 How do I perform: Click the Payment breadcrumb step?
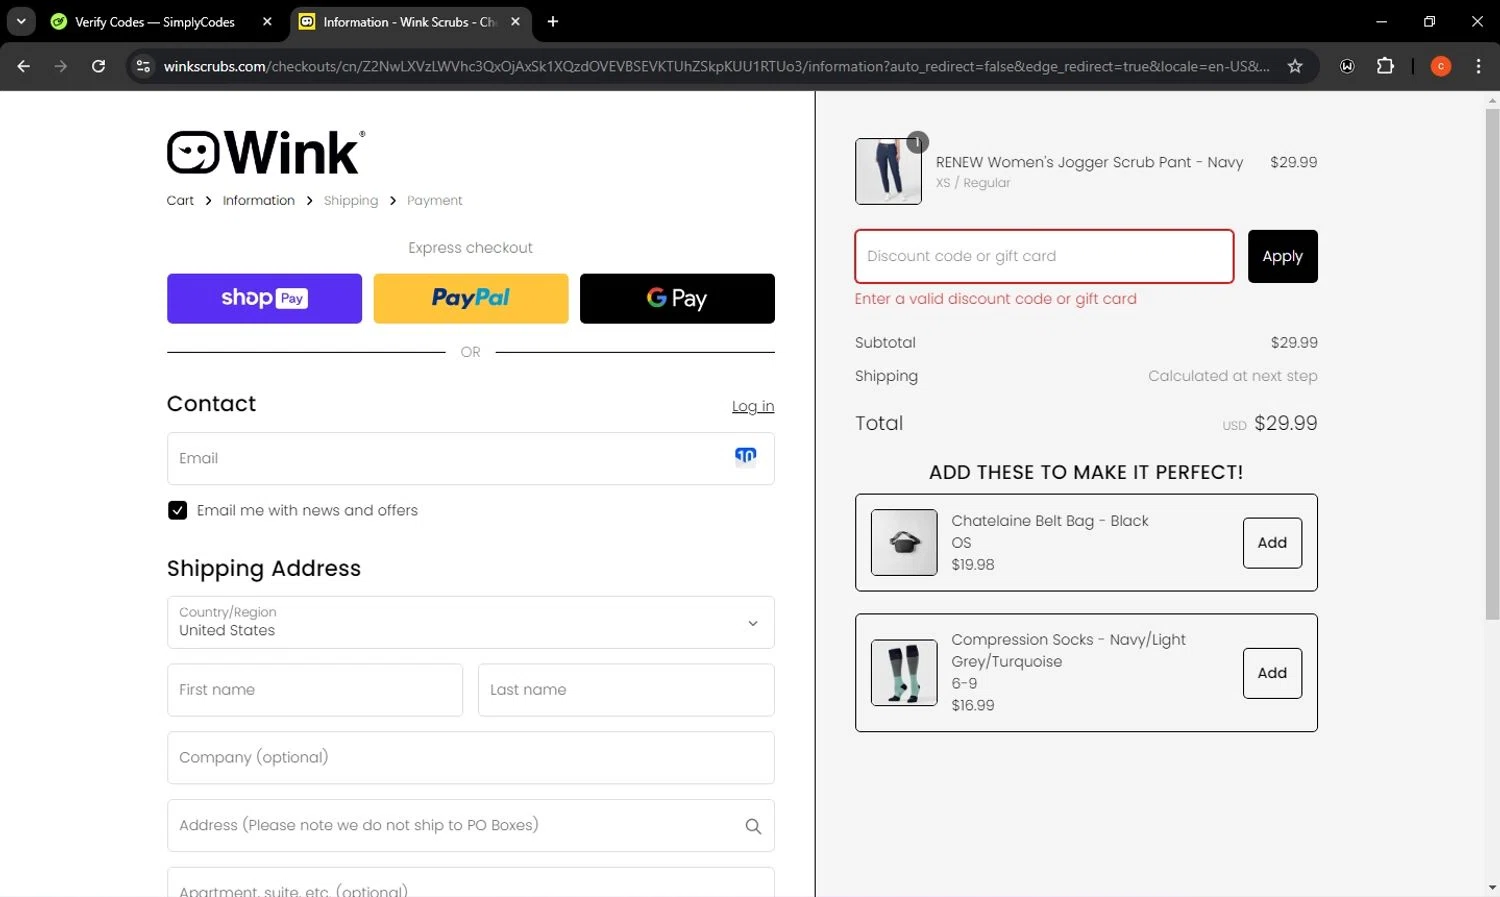coord(435,200)
